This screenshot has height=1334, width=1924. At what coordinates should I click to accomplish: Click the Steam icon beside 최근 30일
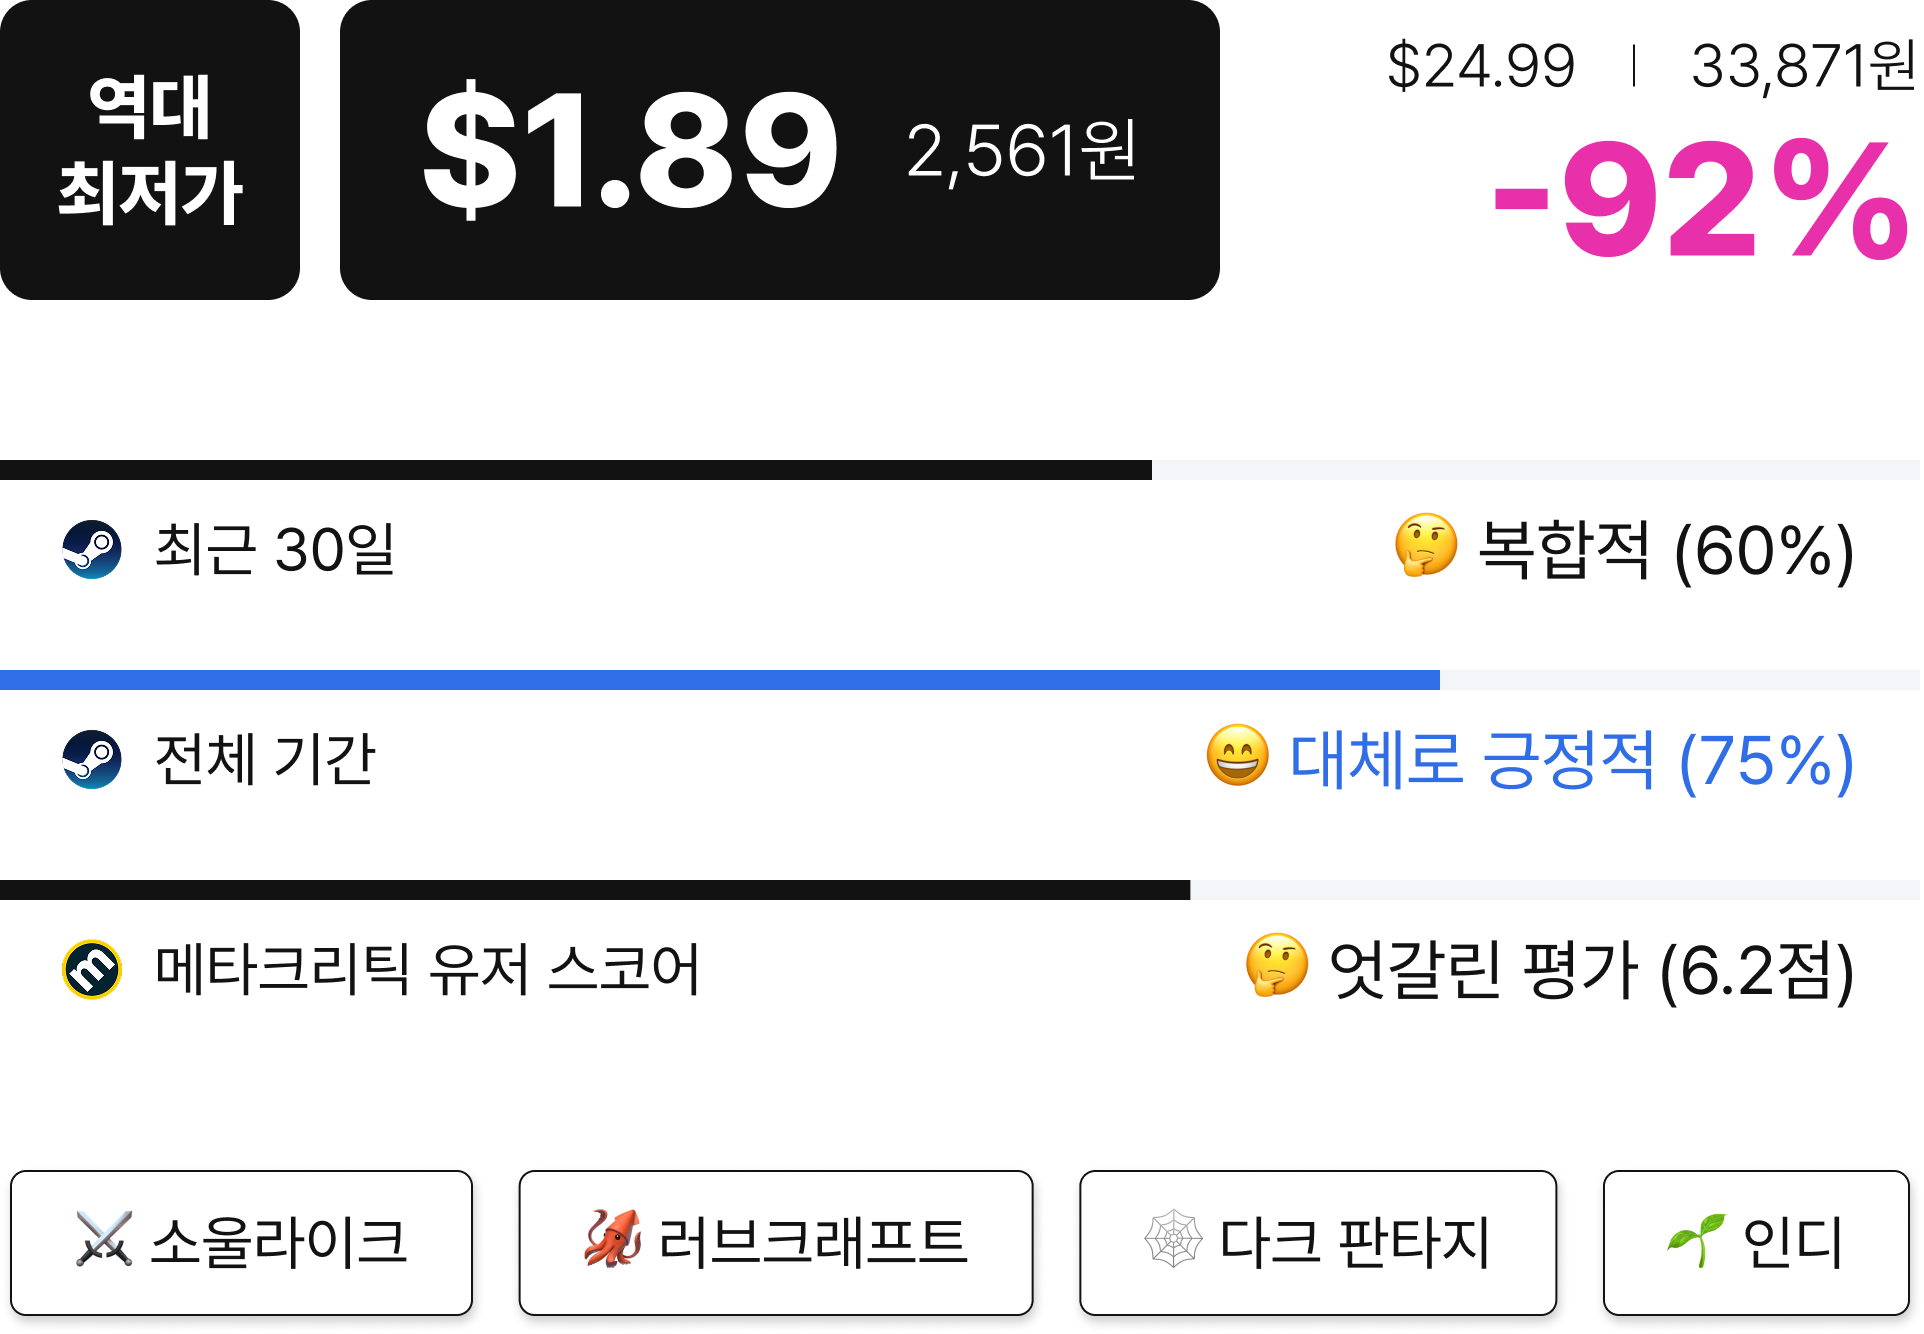92,549
